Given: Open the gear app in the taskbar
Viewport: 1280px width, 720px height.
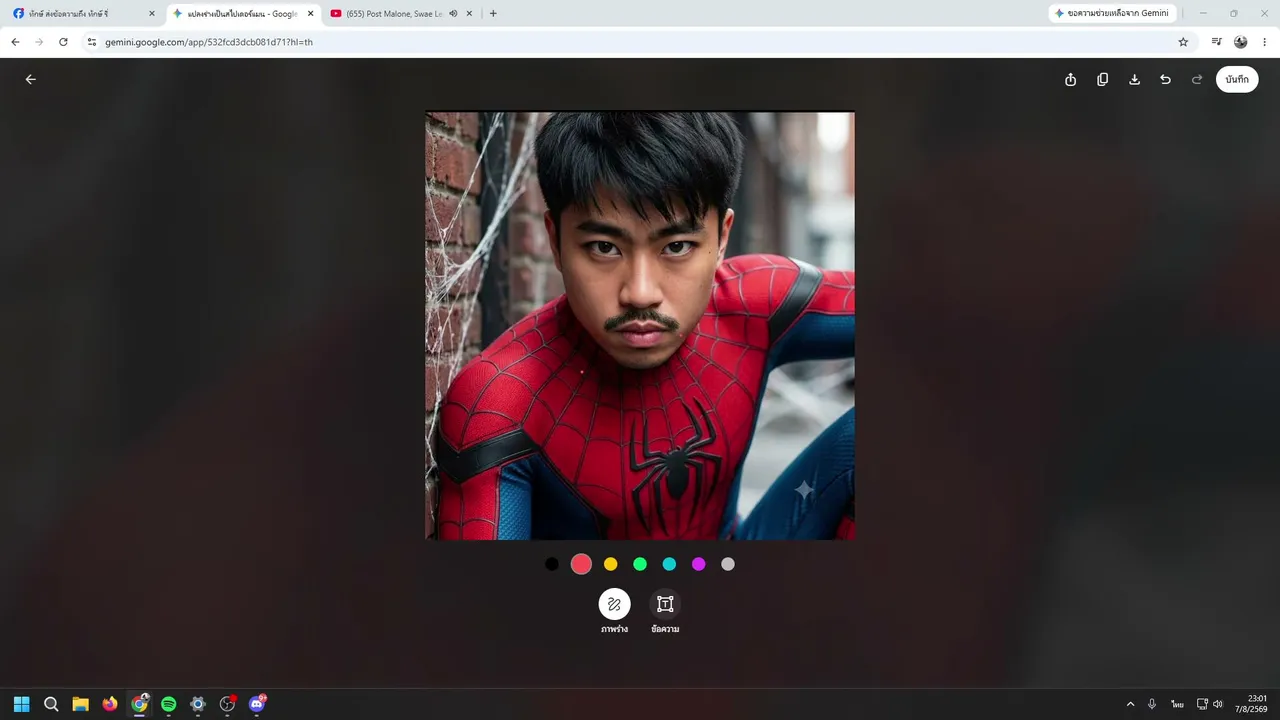Looking at the screenshot, I should point(198,704).
